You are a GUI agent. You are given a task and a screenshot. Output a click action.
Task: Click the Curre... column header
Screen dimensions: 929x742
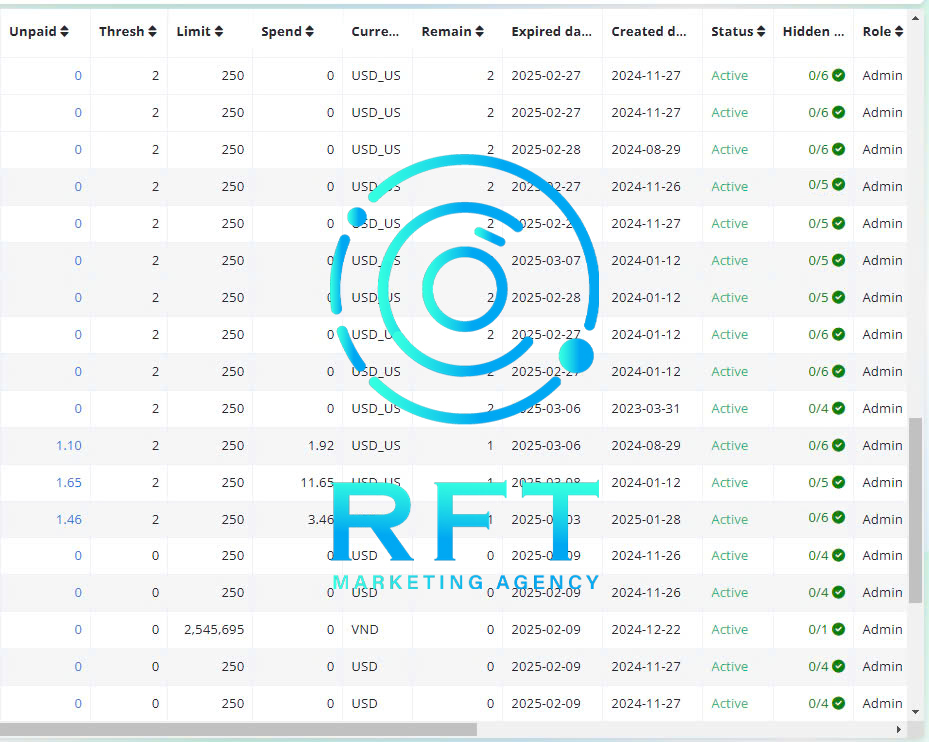coord(375,31)
